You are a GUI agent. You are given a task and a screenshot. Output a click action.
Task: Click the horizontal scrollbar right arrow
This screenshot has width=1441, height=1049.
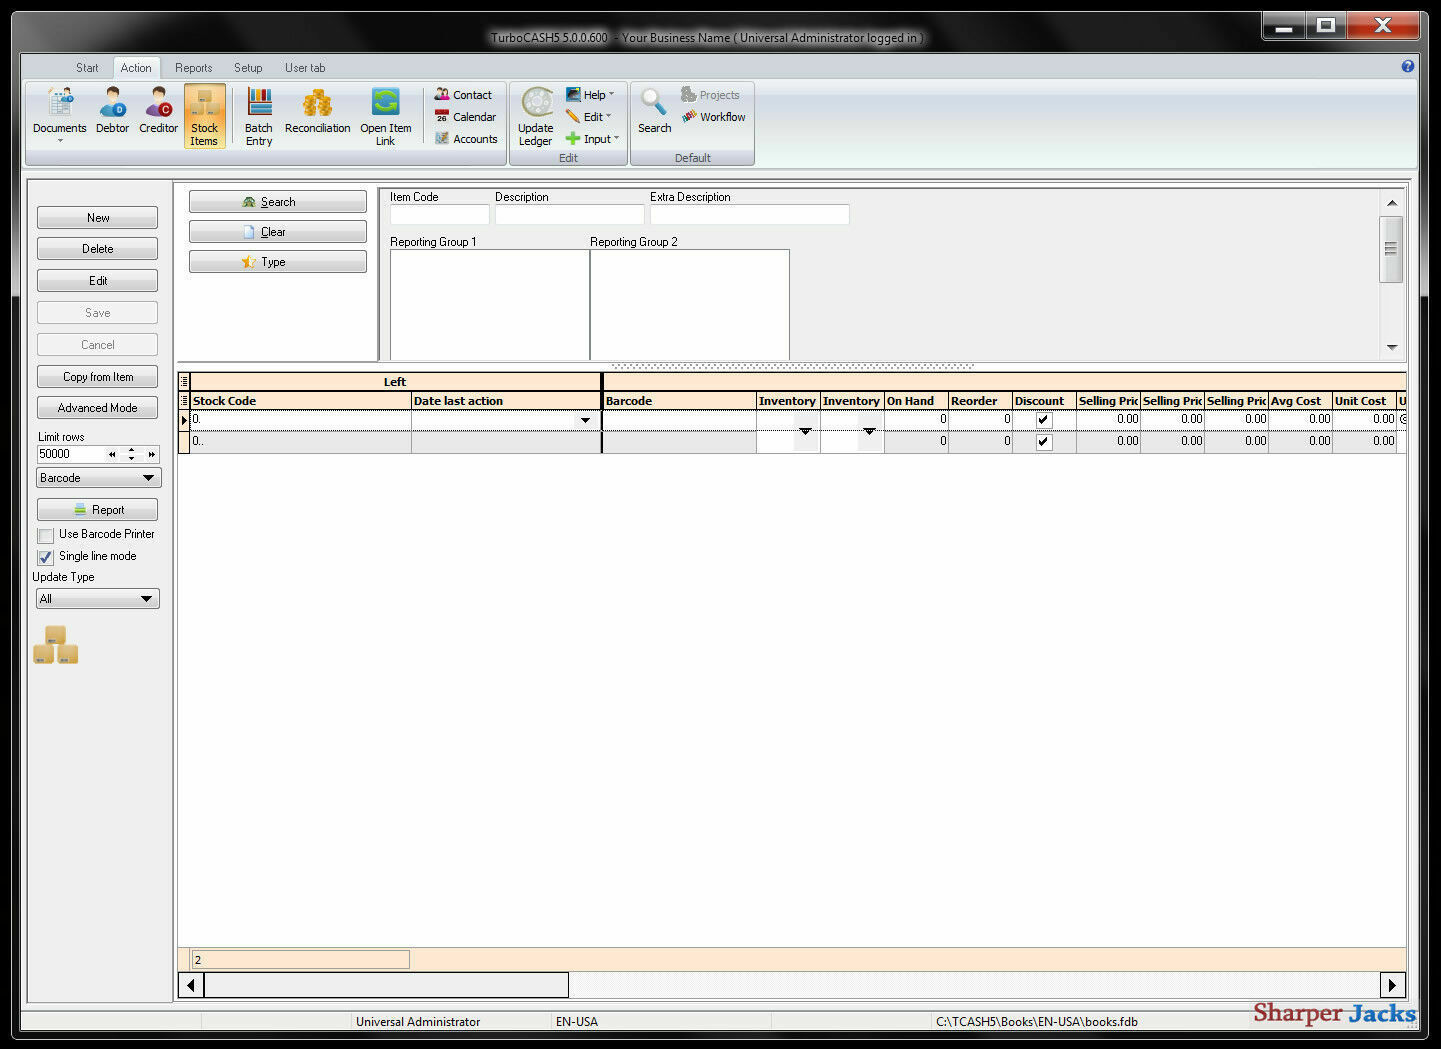[x=1392, y=985]
